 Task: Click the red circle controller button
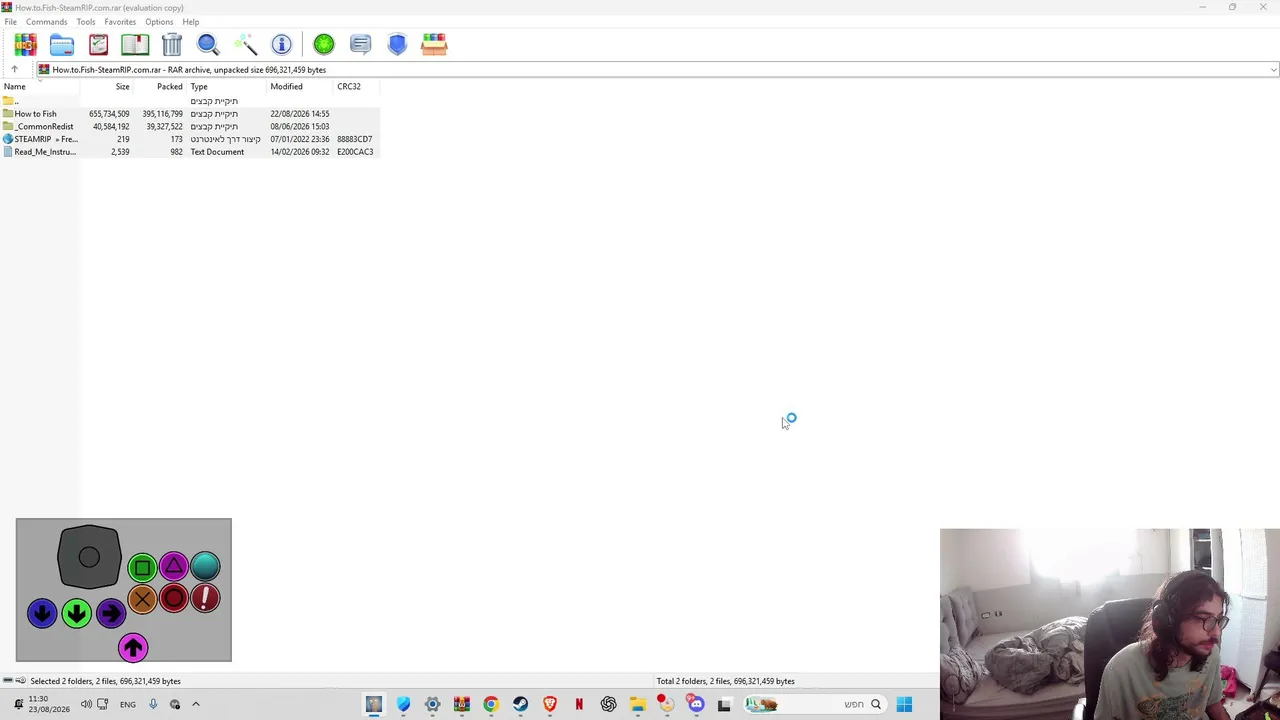173,599
